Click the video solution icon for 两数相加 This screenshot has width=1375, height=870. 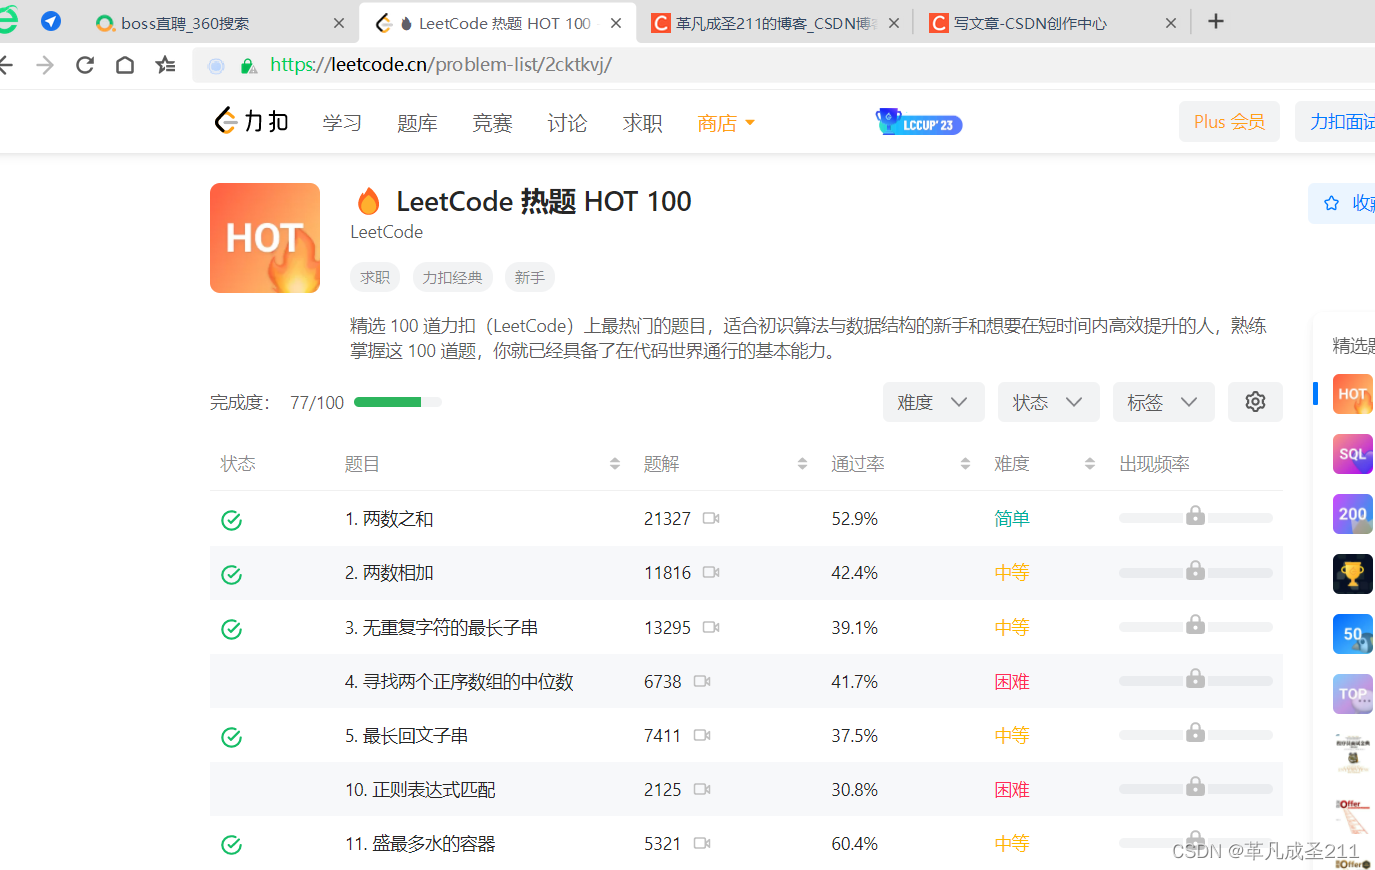[x=711, y=573]
